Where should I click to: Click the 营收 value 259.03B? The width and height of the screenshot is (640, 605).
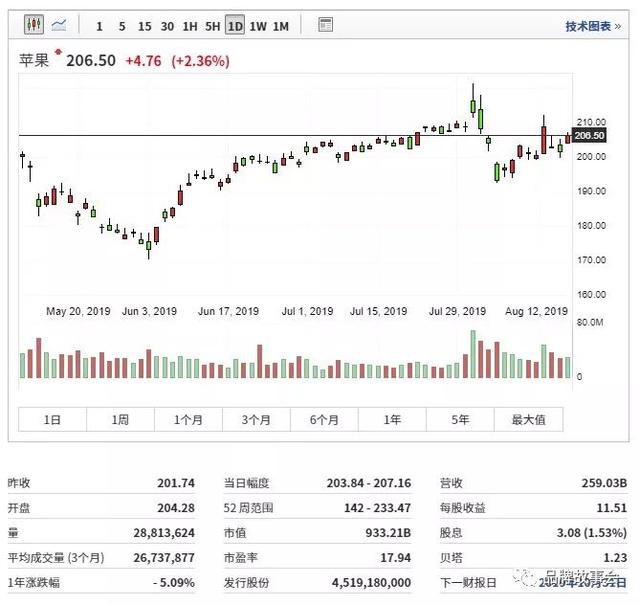click(x=604, y=483)
